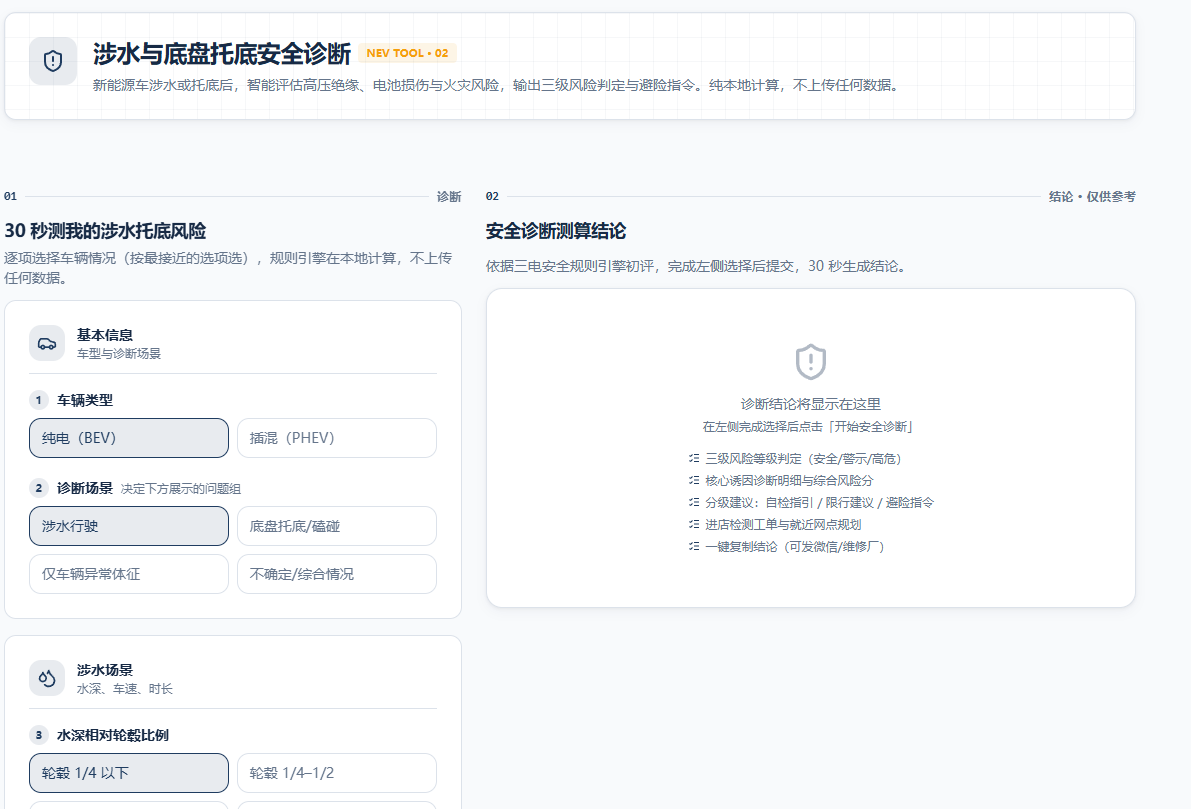Click the 结论 • 仅供参考 section label

[1092, 197]
